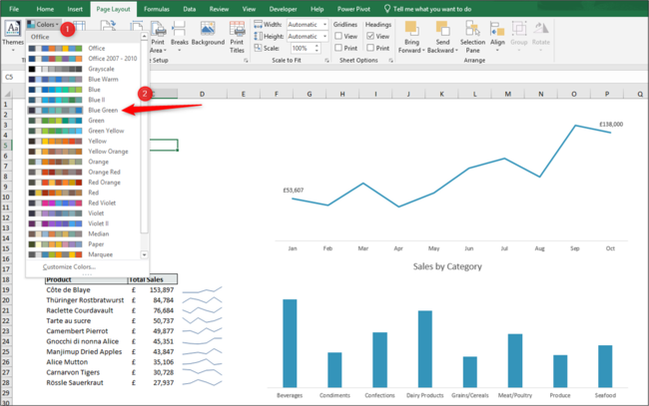
Task: Select the Blue Green color palette
Action: click(x=103, y=110)
